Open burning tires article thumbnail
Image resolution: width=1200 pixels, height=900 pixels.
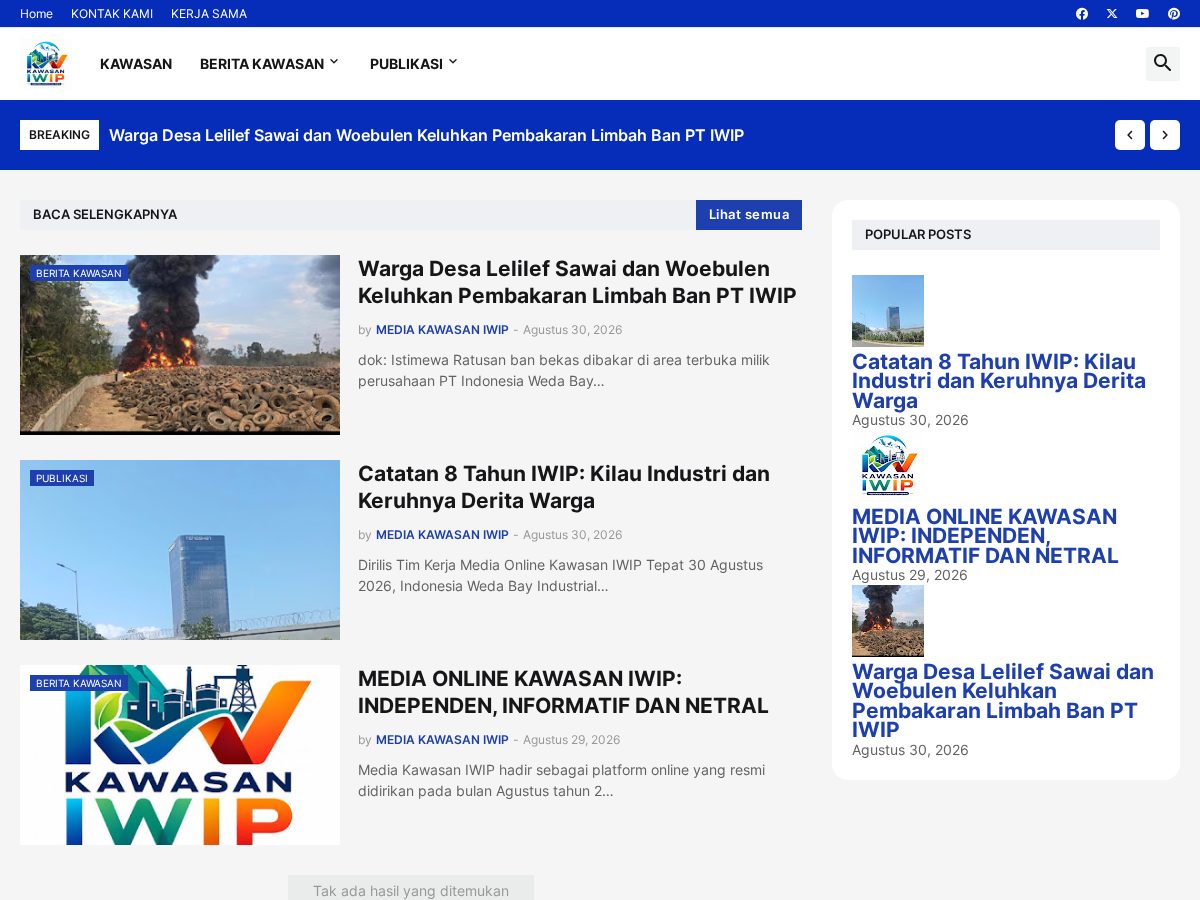(x=180, y=345)
